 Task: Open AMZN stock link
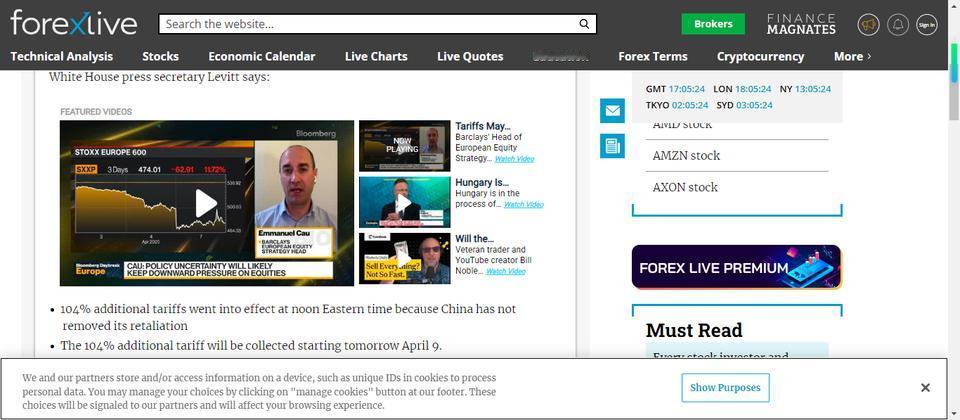[686, 156]
